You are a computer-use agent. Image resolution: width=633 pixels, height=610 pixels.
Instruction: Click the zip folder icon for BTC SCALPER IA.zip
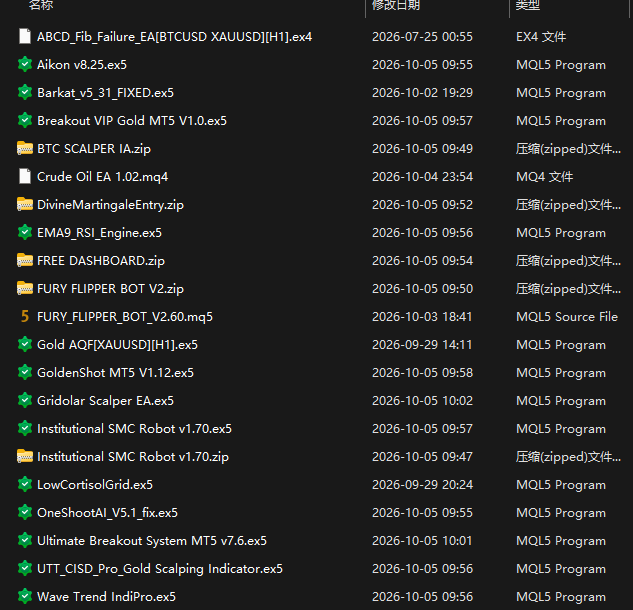click(25, 148)
